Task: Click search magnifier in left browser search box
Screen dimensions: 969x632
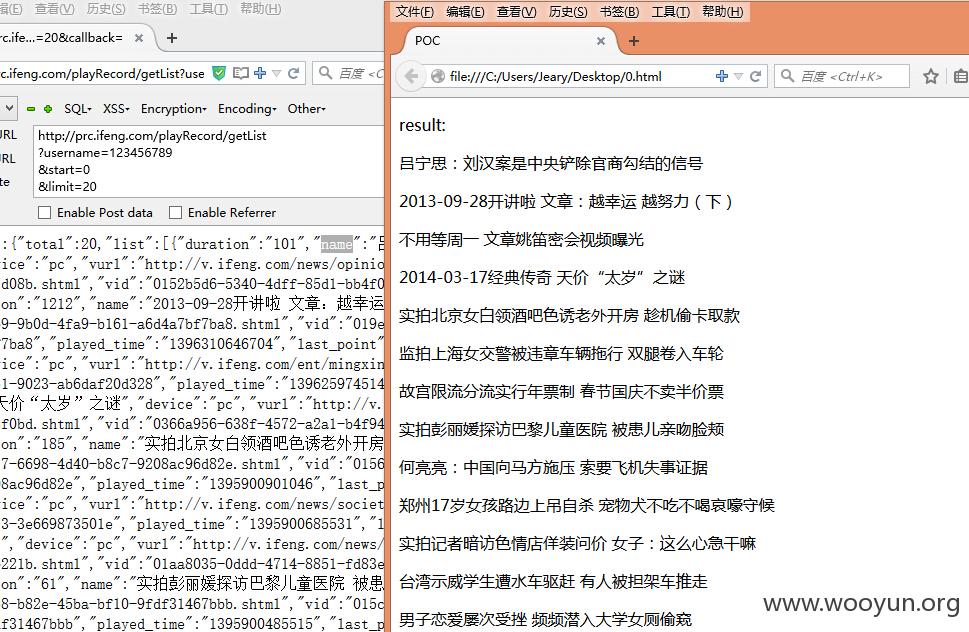Action: tap(325, 74)
